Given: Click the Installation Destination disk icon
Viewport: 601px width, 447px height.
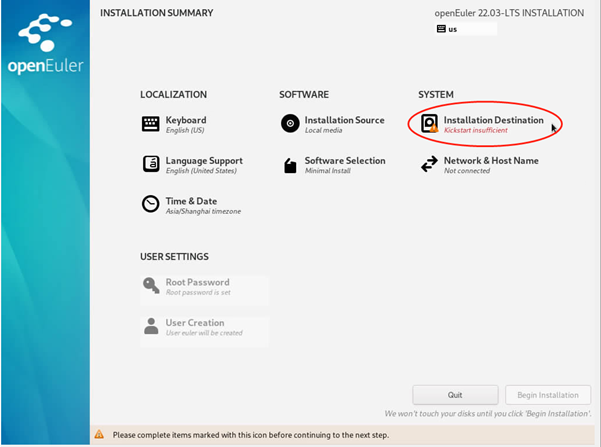Looking at the screenshot, I should [x=429, y=123].
